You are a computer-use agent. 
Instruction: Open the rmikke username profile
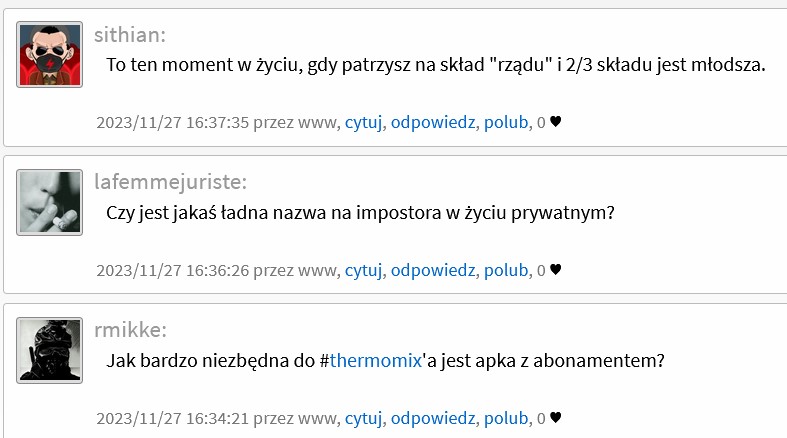[x=130, y=330]
